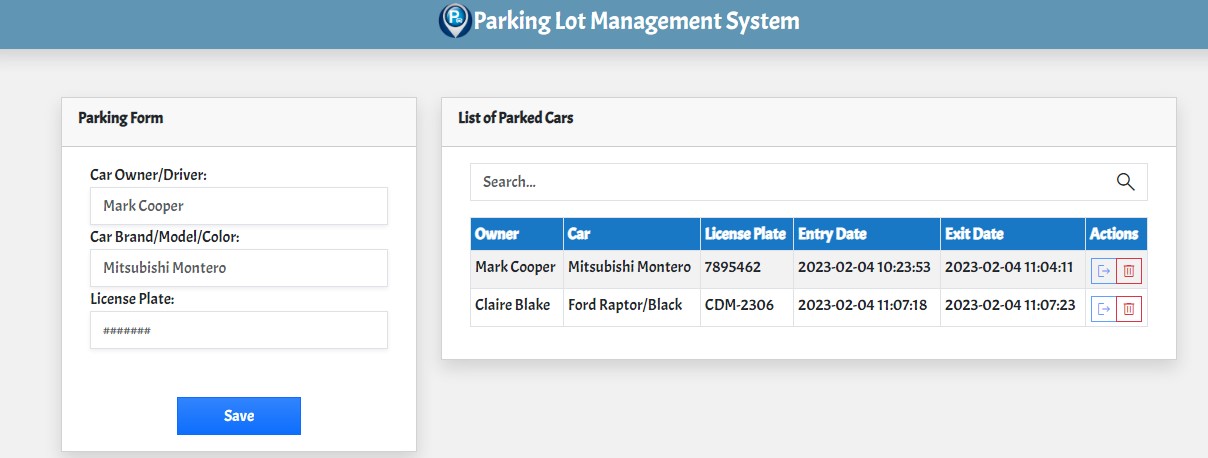The width and height of the screenshot is (1208, 458).
Task: Select the License Plate input field
Action: coord(239,330)
